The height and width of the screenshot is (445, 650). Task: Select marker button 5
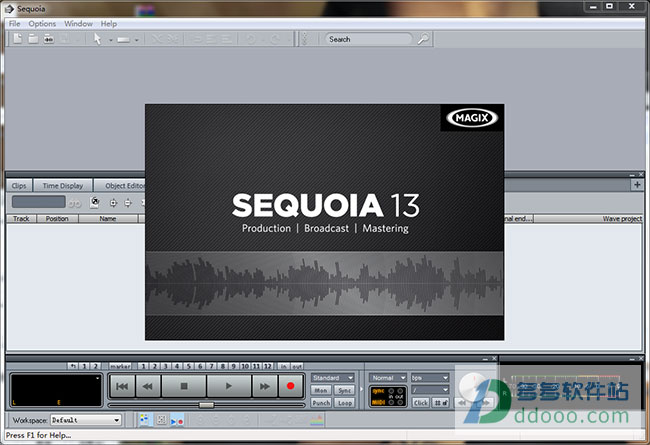pos(189,366)
